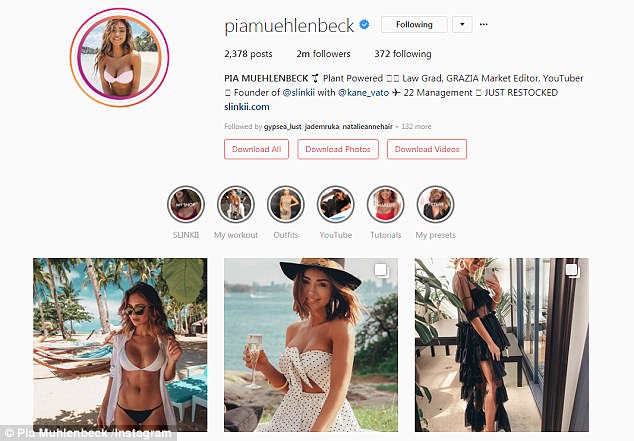Screen dimensions: 634x441
Task: Open the My presets highlight
Action: pyautogui.click(x=435, y=205)
